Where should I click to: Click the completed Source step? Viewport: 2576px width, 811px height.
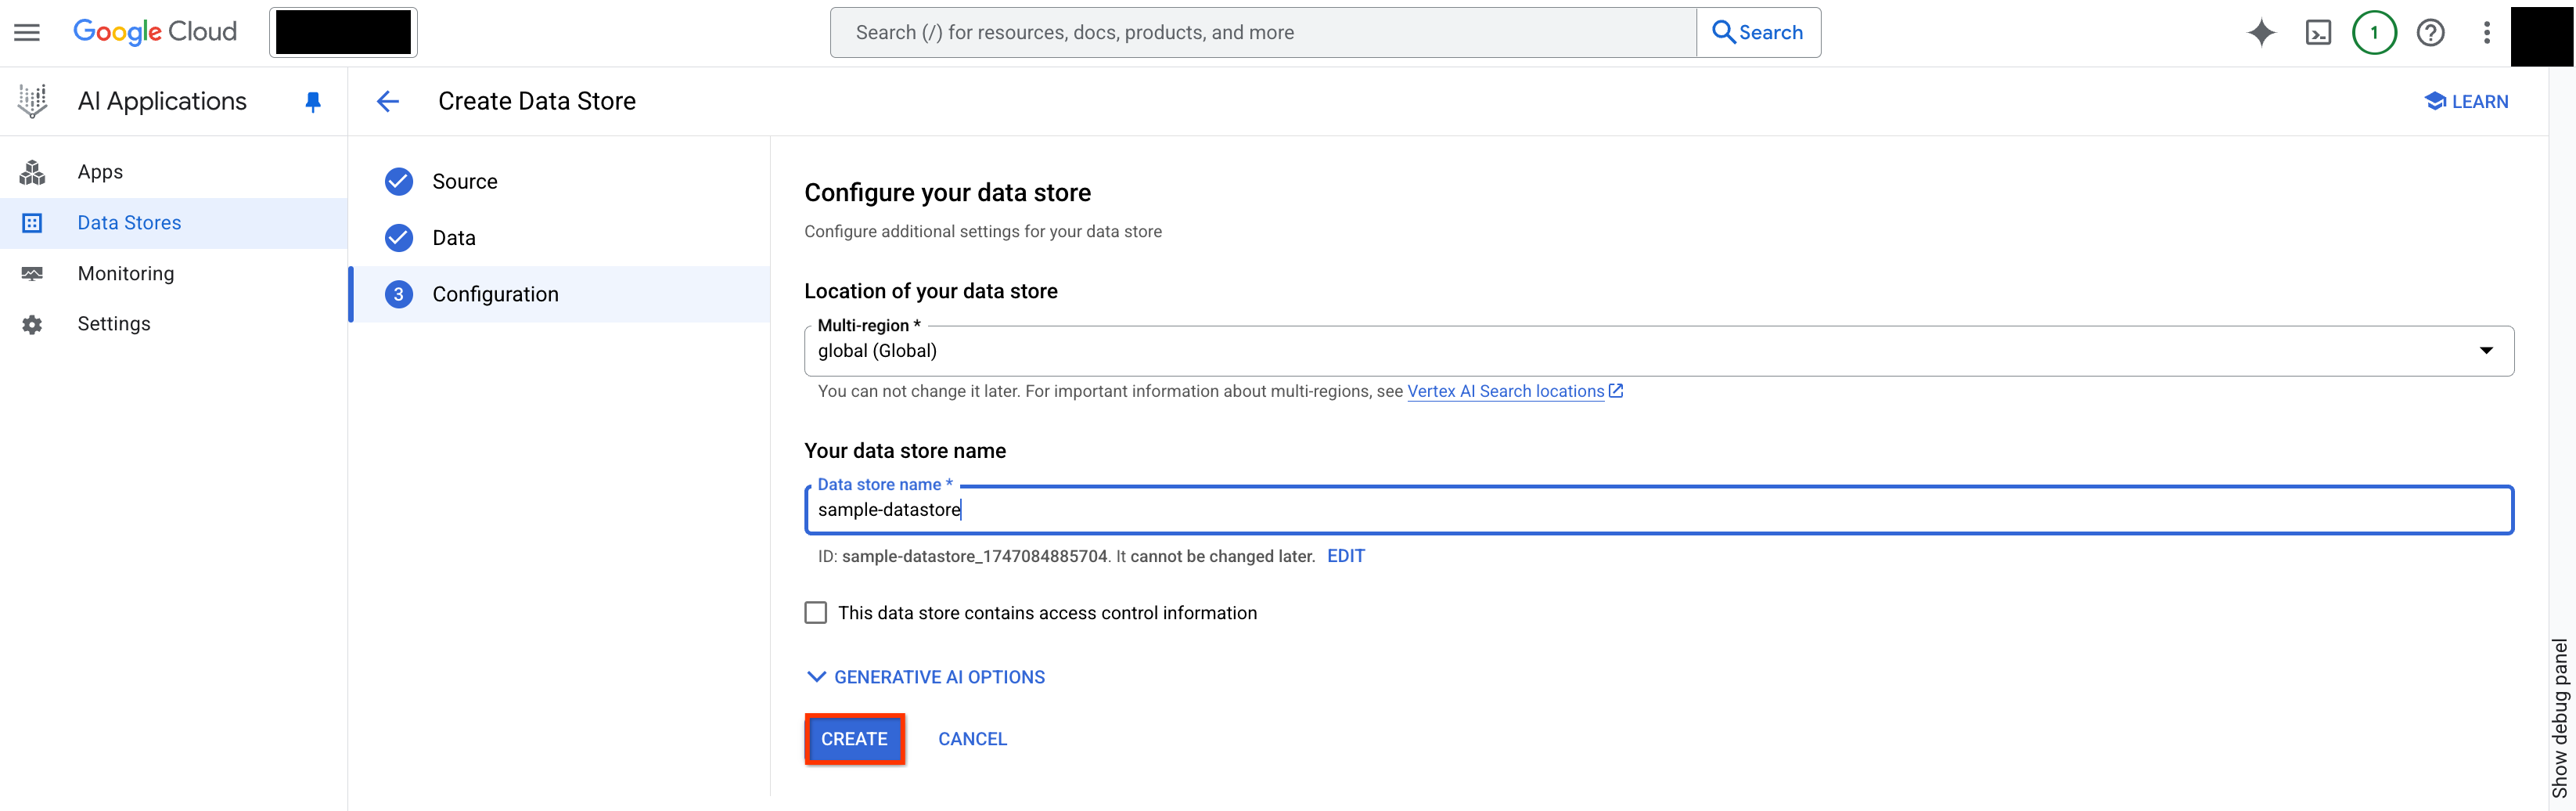pyautogui.click(x=465, y=181)
